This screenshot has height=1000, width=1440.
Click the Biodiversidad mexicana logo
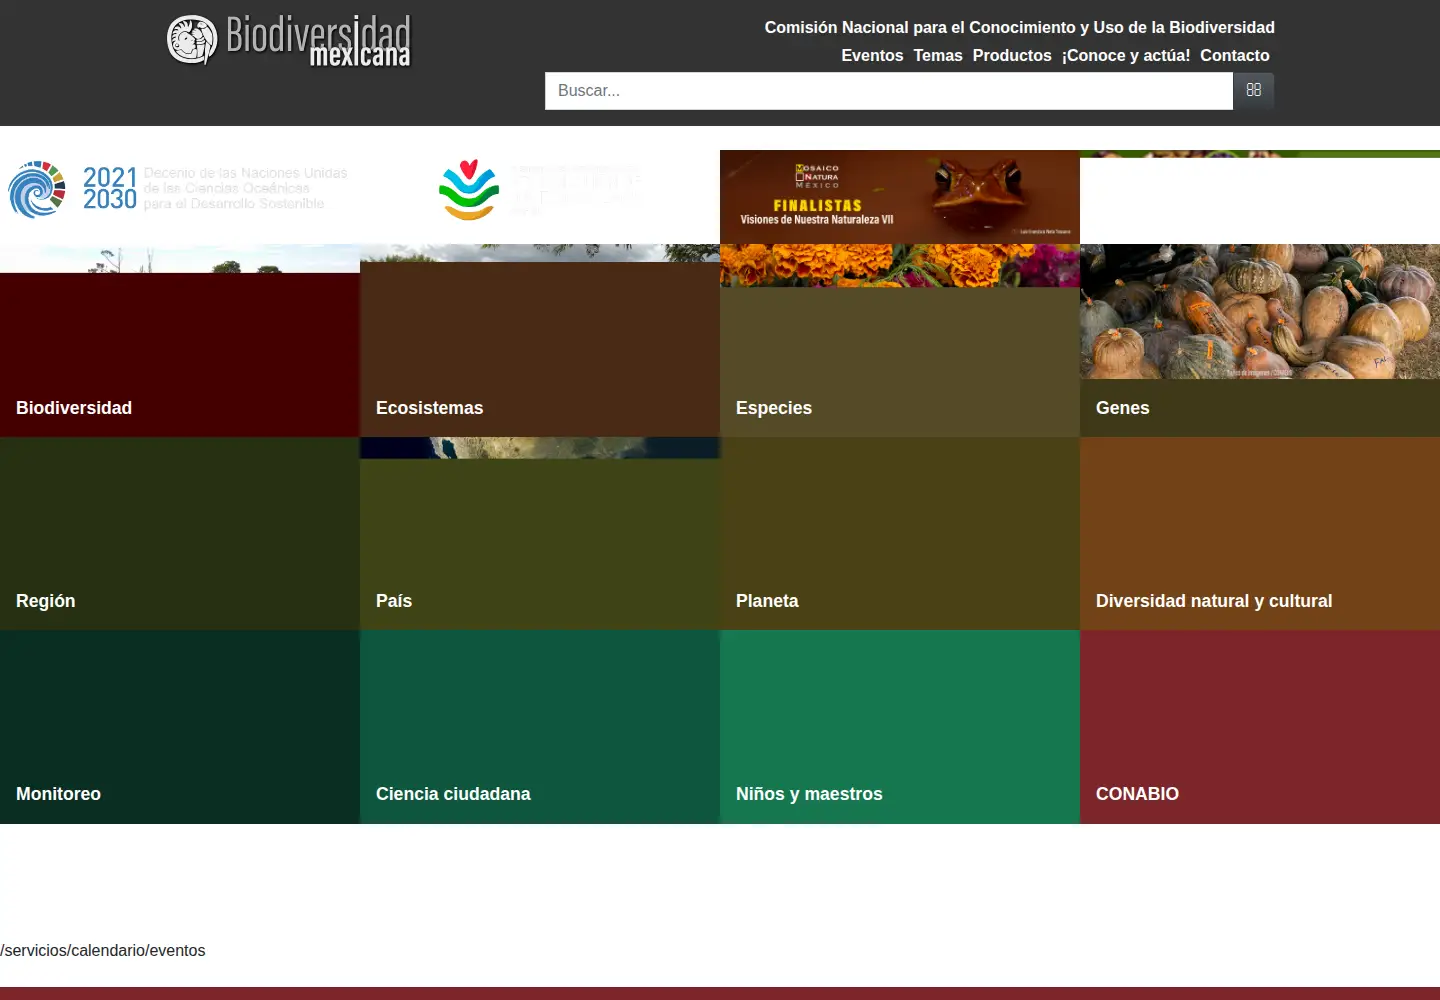tap(289, 41)
